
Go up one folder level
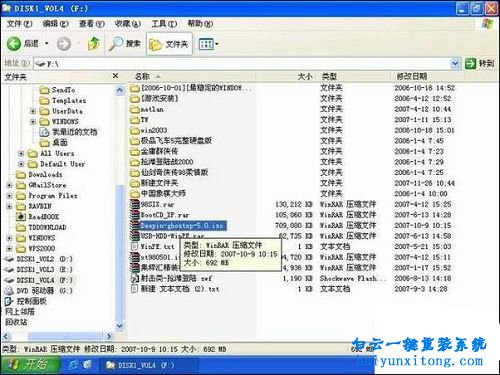[94, 44]
